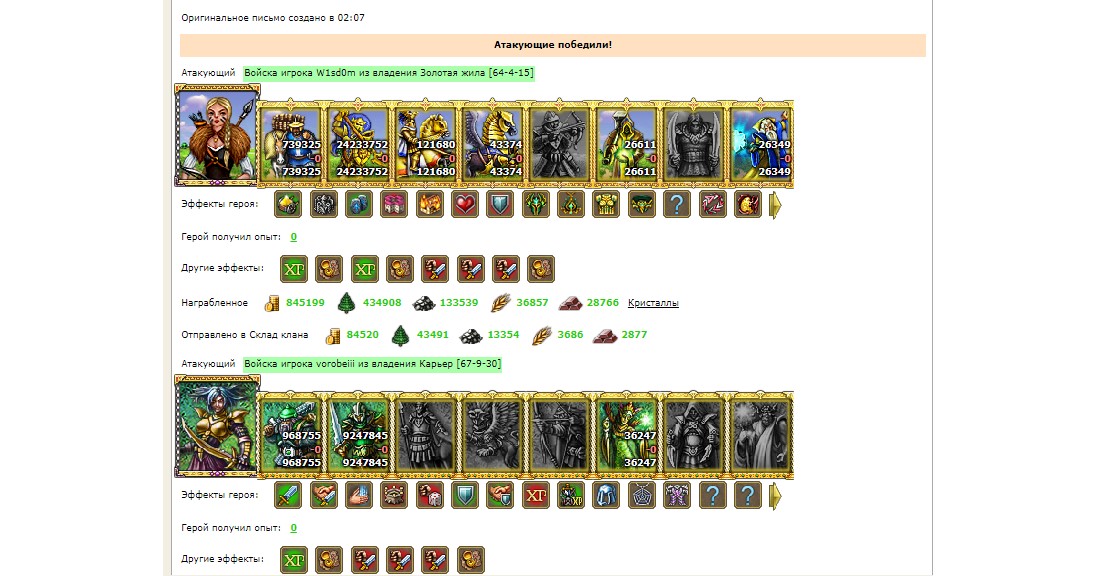
Task: Select the pink castle hero effect icon
Action: click(394, 205)
